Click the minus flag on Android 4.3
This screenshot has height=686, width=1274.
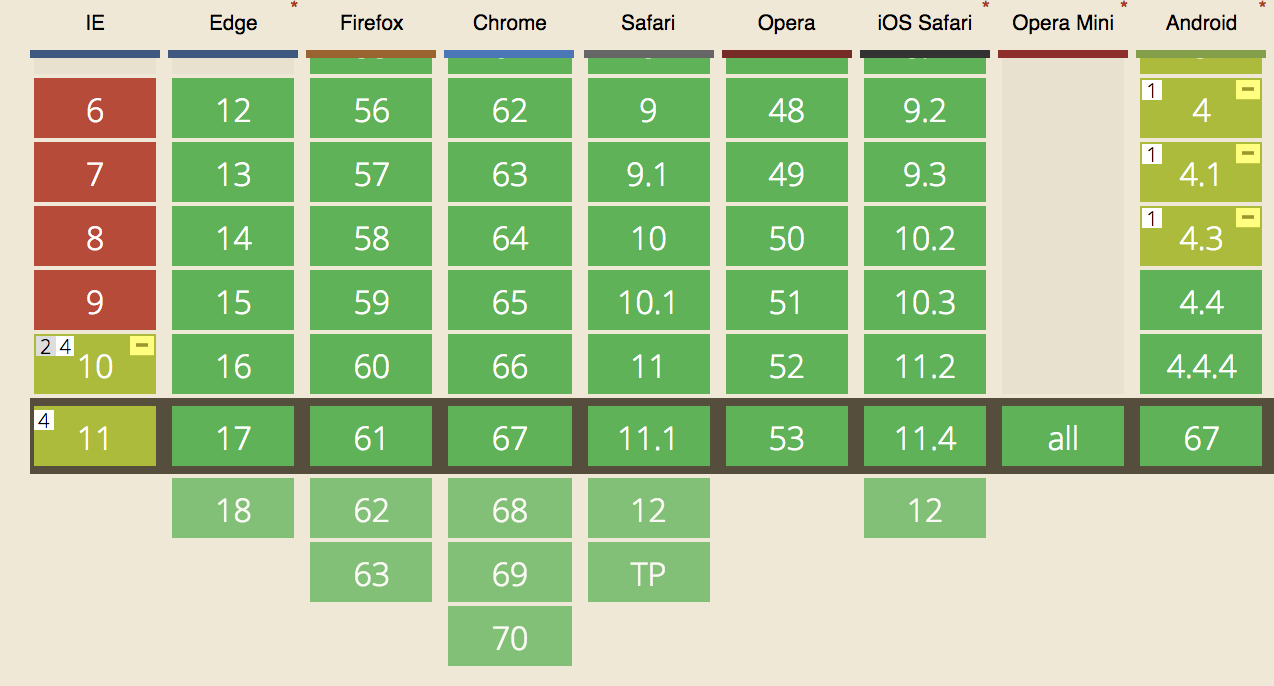tap(1247, 218)
